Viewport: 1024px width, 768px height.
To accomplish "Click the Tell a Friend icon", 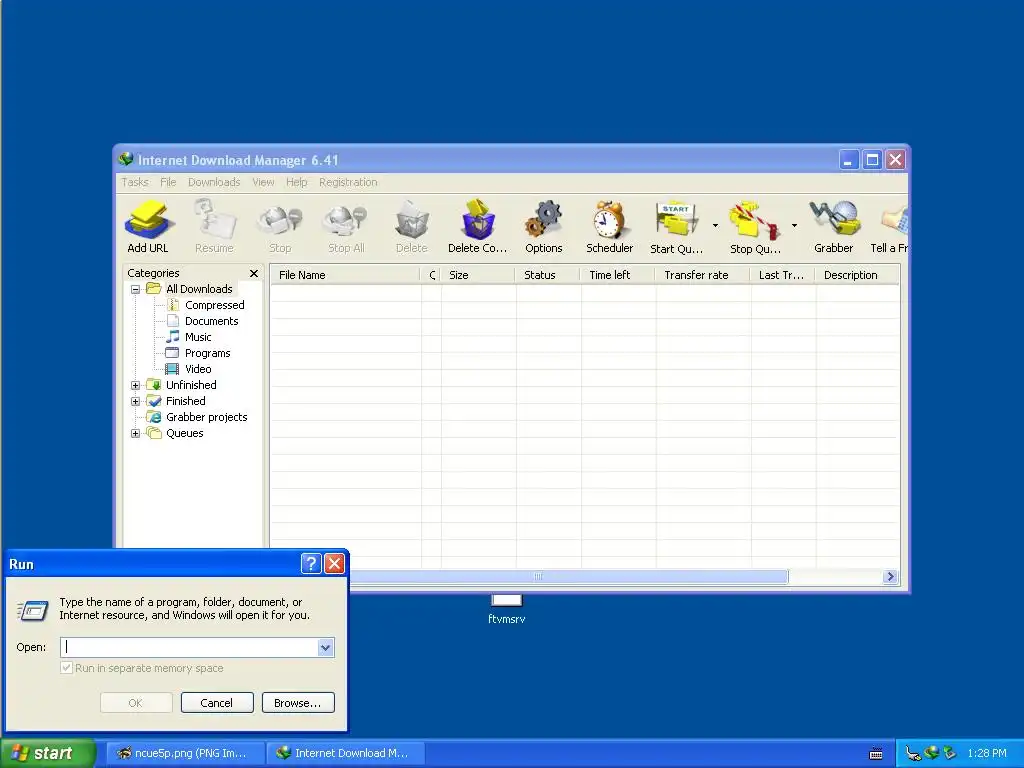I will (889, 227).
